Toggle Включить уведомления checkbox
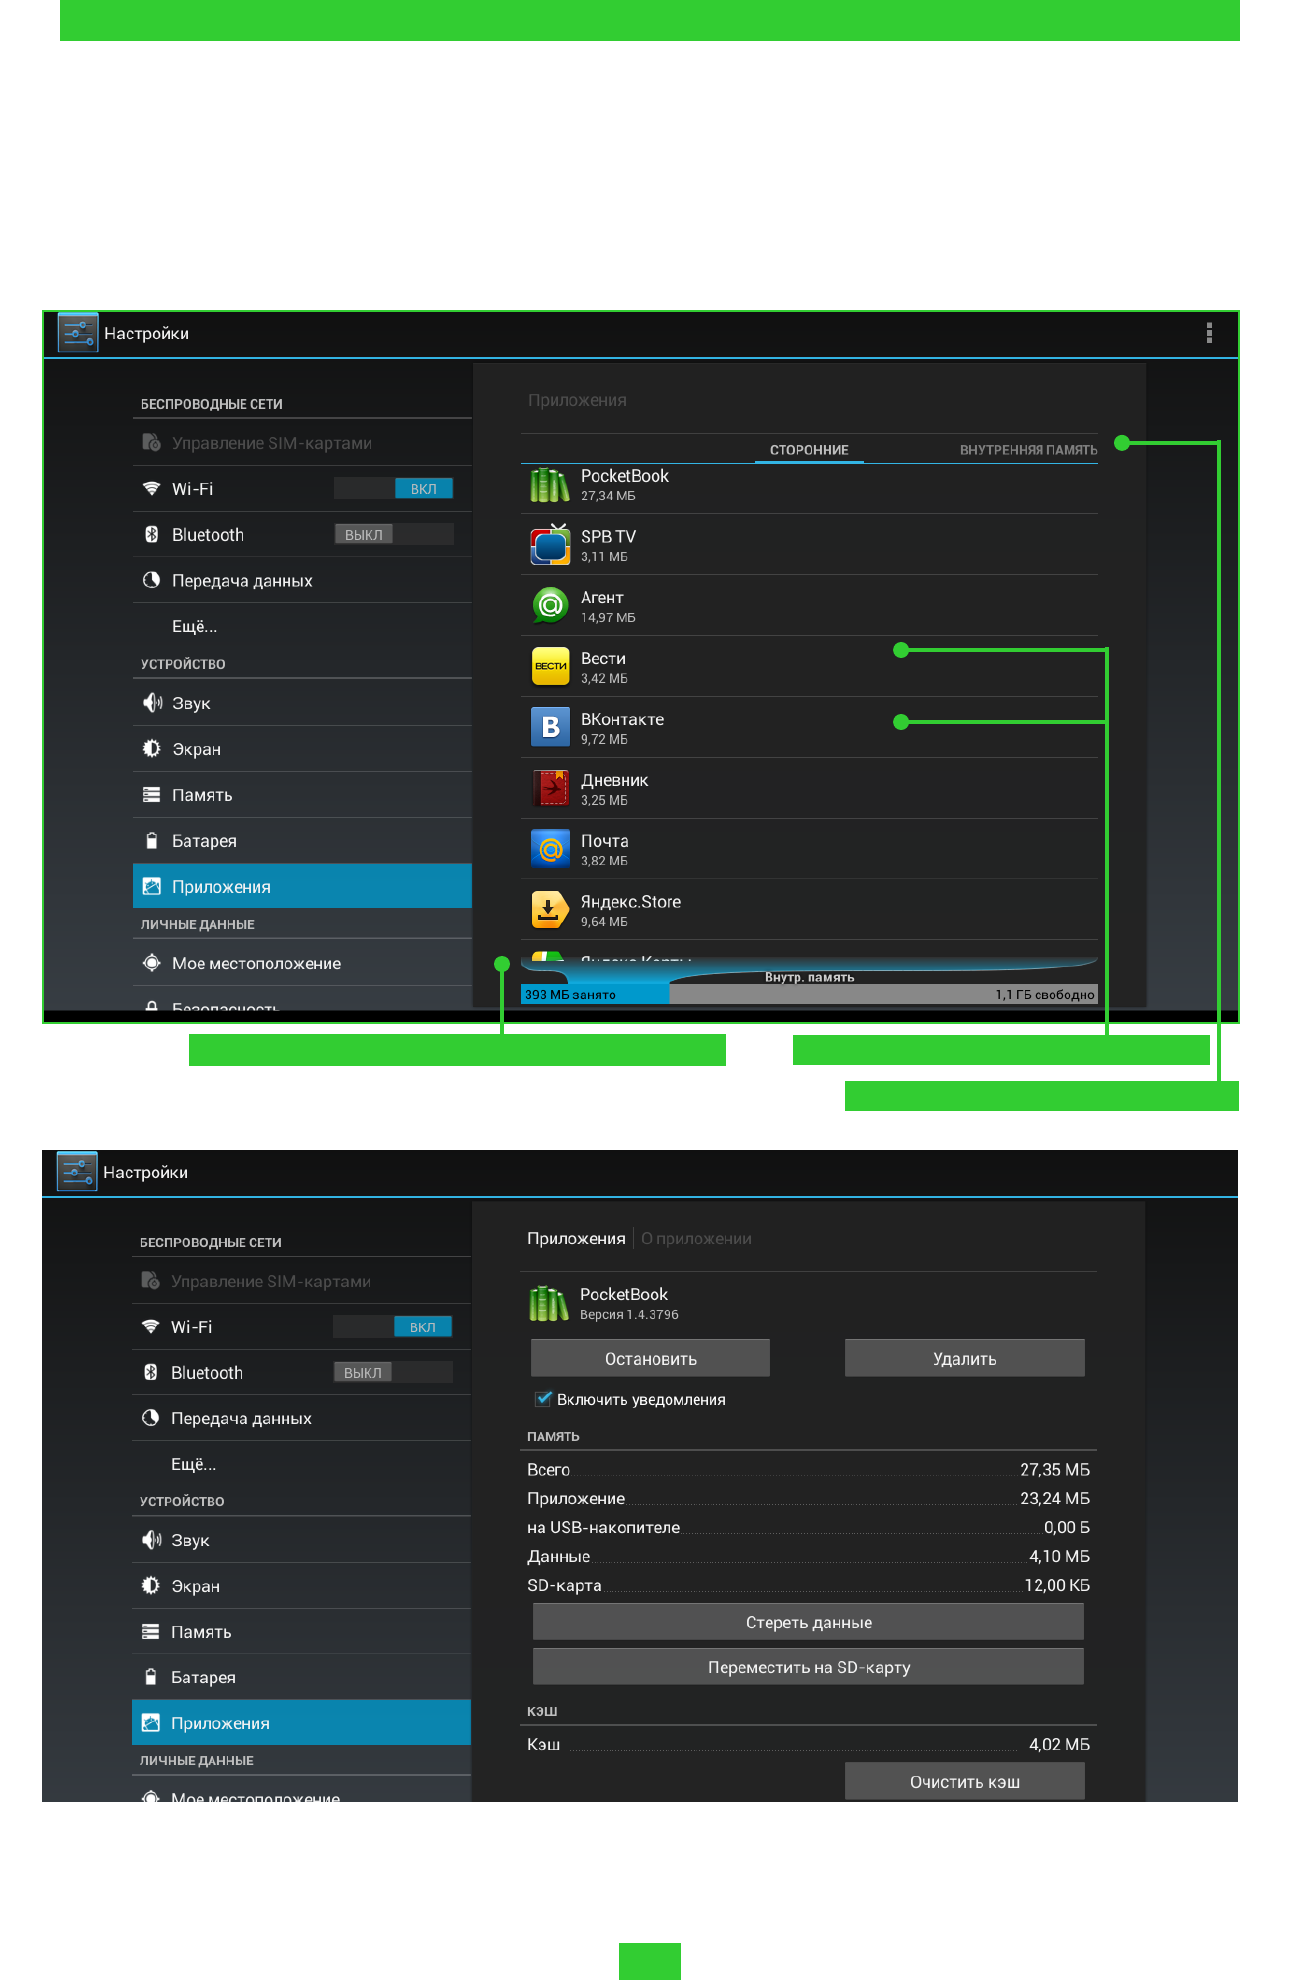This screenshot has height=1980, width=1300. coord(543,1399)
